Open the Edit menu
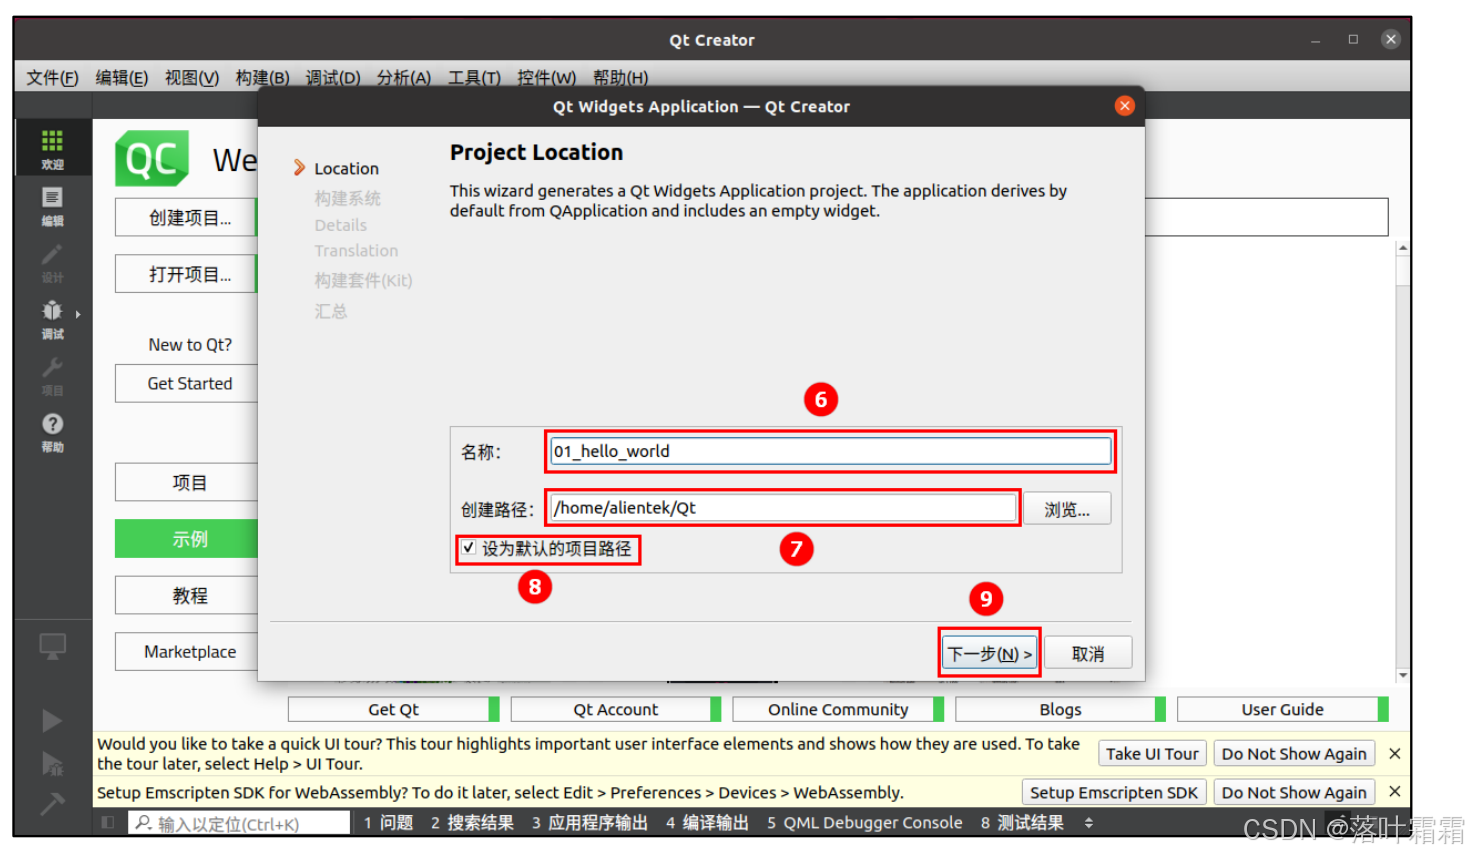This screenshot has height=856, width=1469. (122, 77)
